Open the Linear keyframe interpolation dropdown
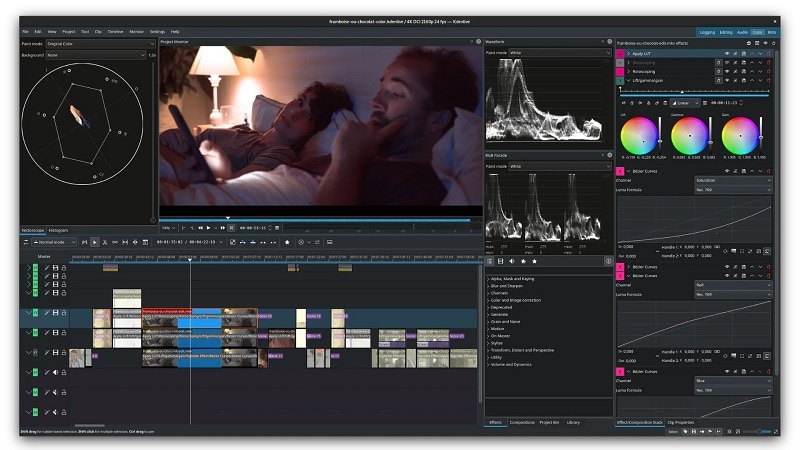Image resolution: width=800 pixels, height=450 pixels. [x=685, y=103]
